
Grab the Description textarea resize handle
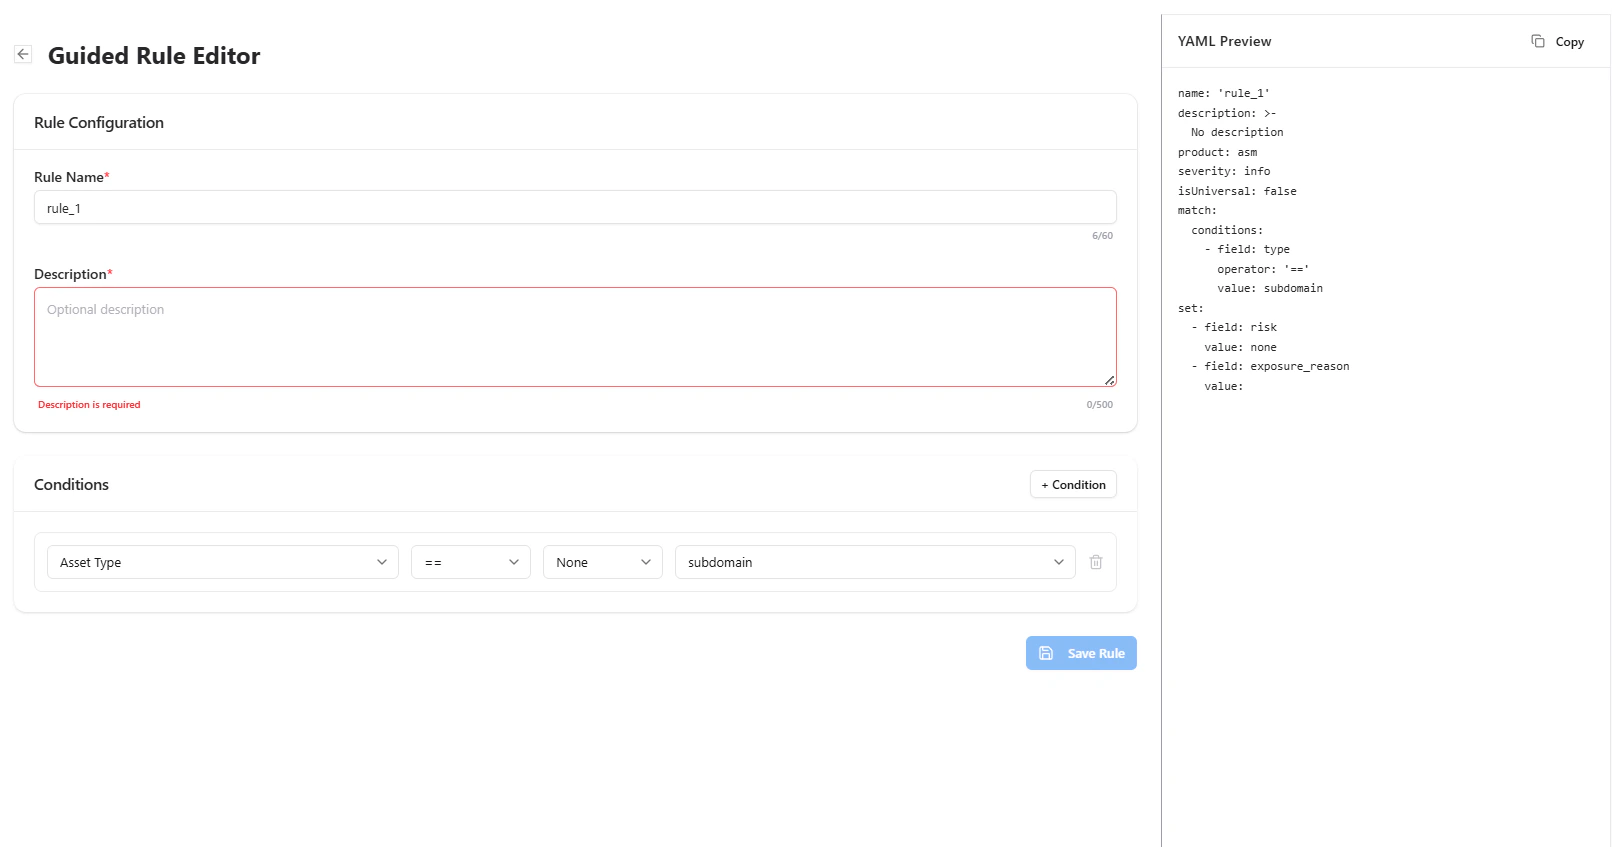tap(1109, 380)
